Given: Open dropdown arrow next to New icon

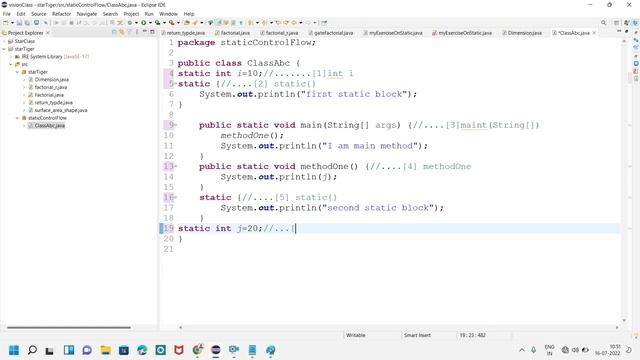Looking at the screenshot, I should point(12,23).
